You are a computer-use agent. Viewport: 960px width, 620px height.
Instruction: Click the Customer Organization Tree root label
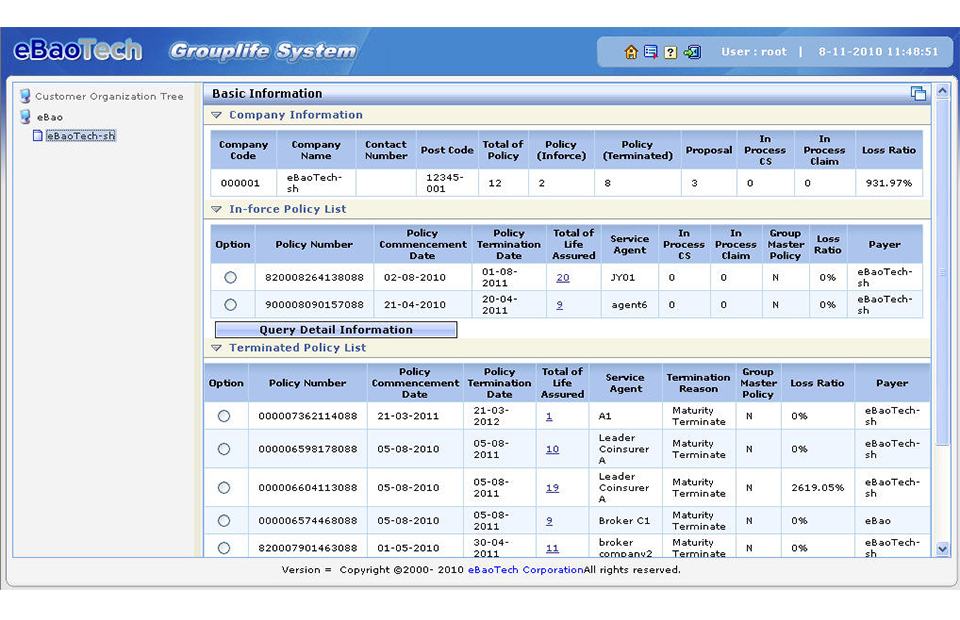click(109, 97)
